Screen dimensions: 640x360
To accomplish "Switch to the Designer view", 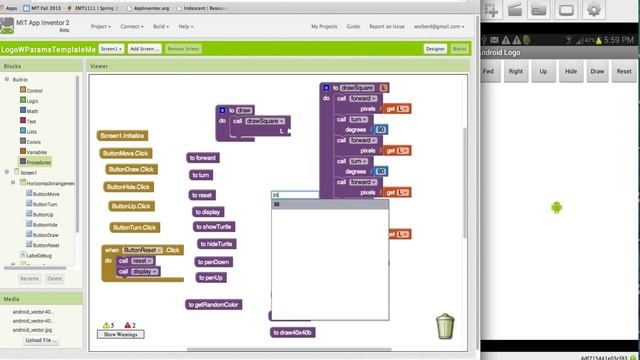I will (435, 49).
